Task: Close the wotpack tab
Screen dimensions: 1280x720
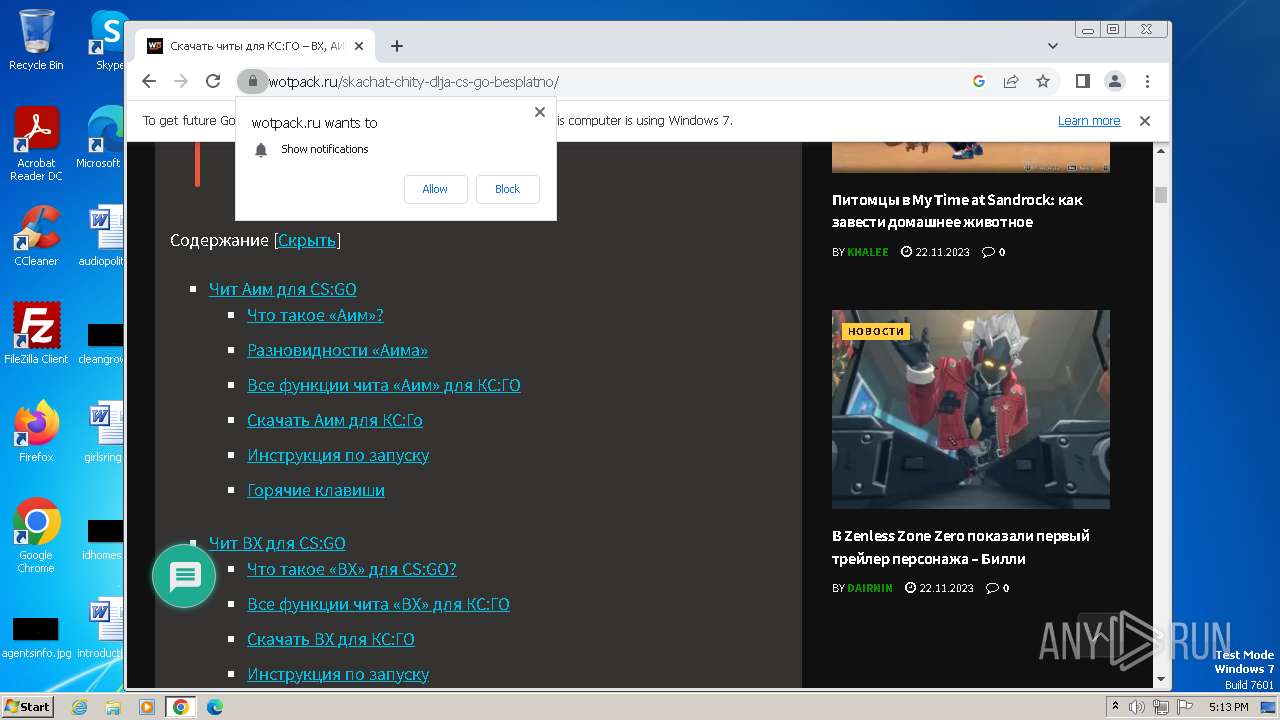Action: tap(359, 46)
